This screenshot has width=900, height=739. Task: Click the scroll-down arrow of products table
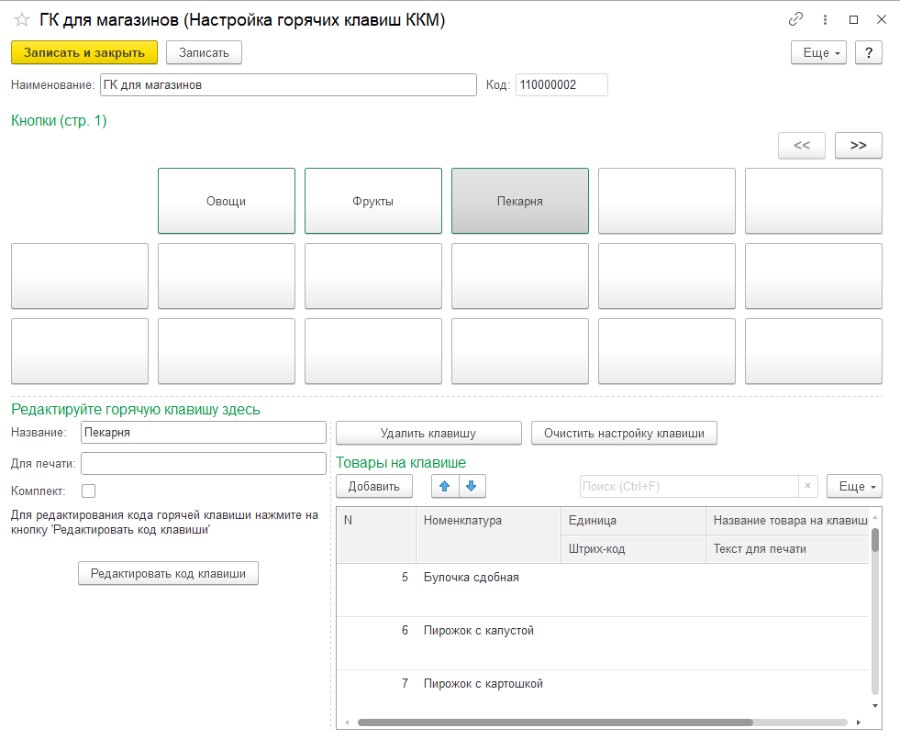coord(875,706)
